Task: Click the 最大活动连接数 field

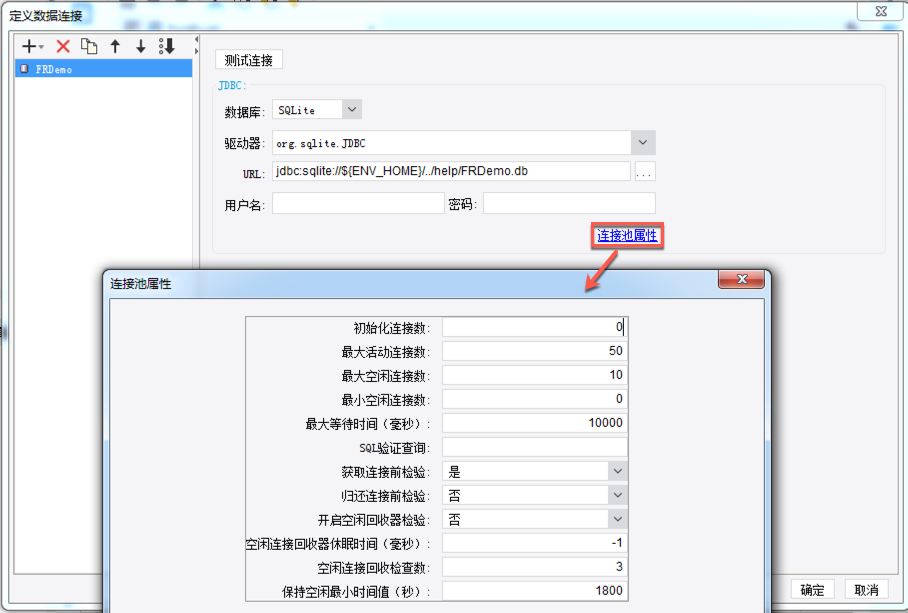Action: click(x=534, y=351)
